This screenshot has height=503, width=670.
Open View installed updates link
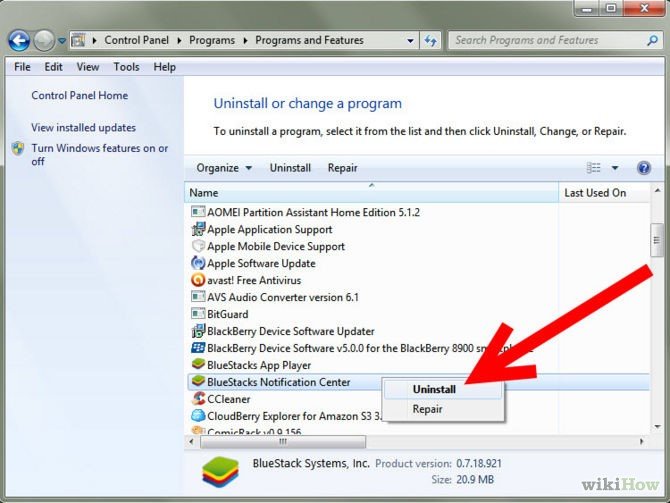(83, 128)
